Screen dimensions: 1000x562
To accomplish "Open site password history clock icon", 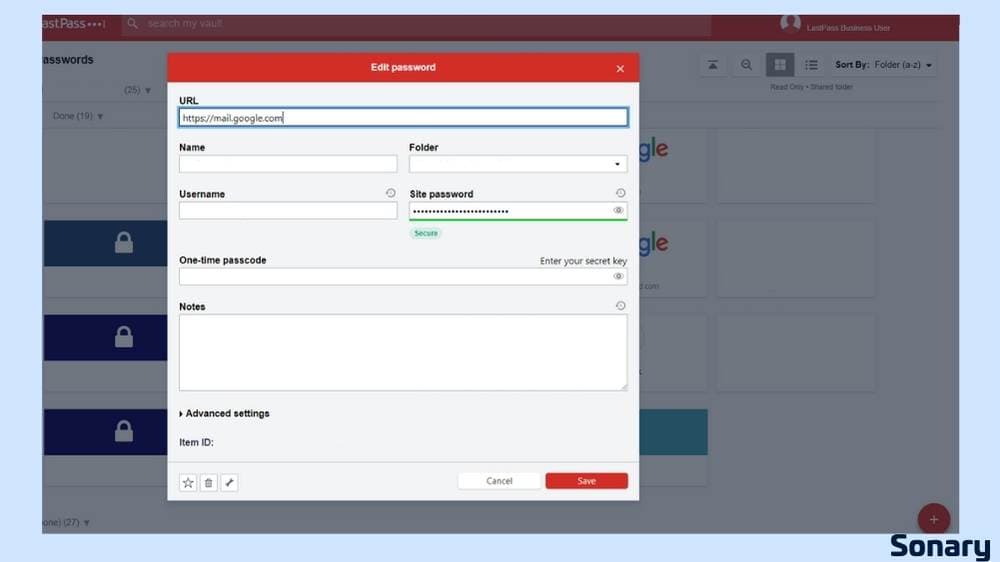I will tap(620, 193).
